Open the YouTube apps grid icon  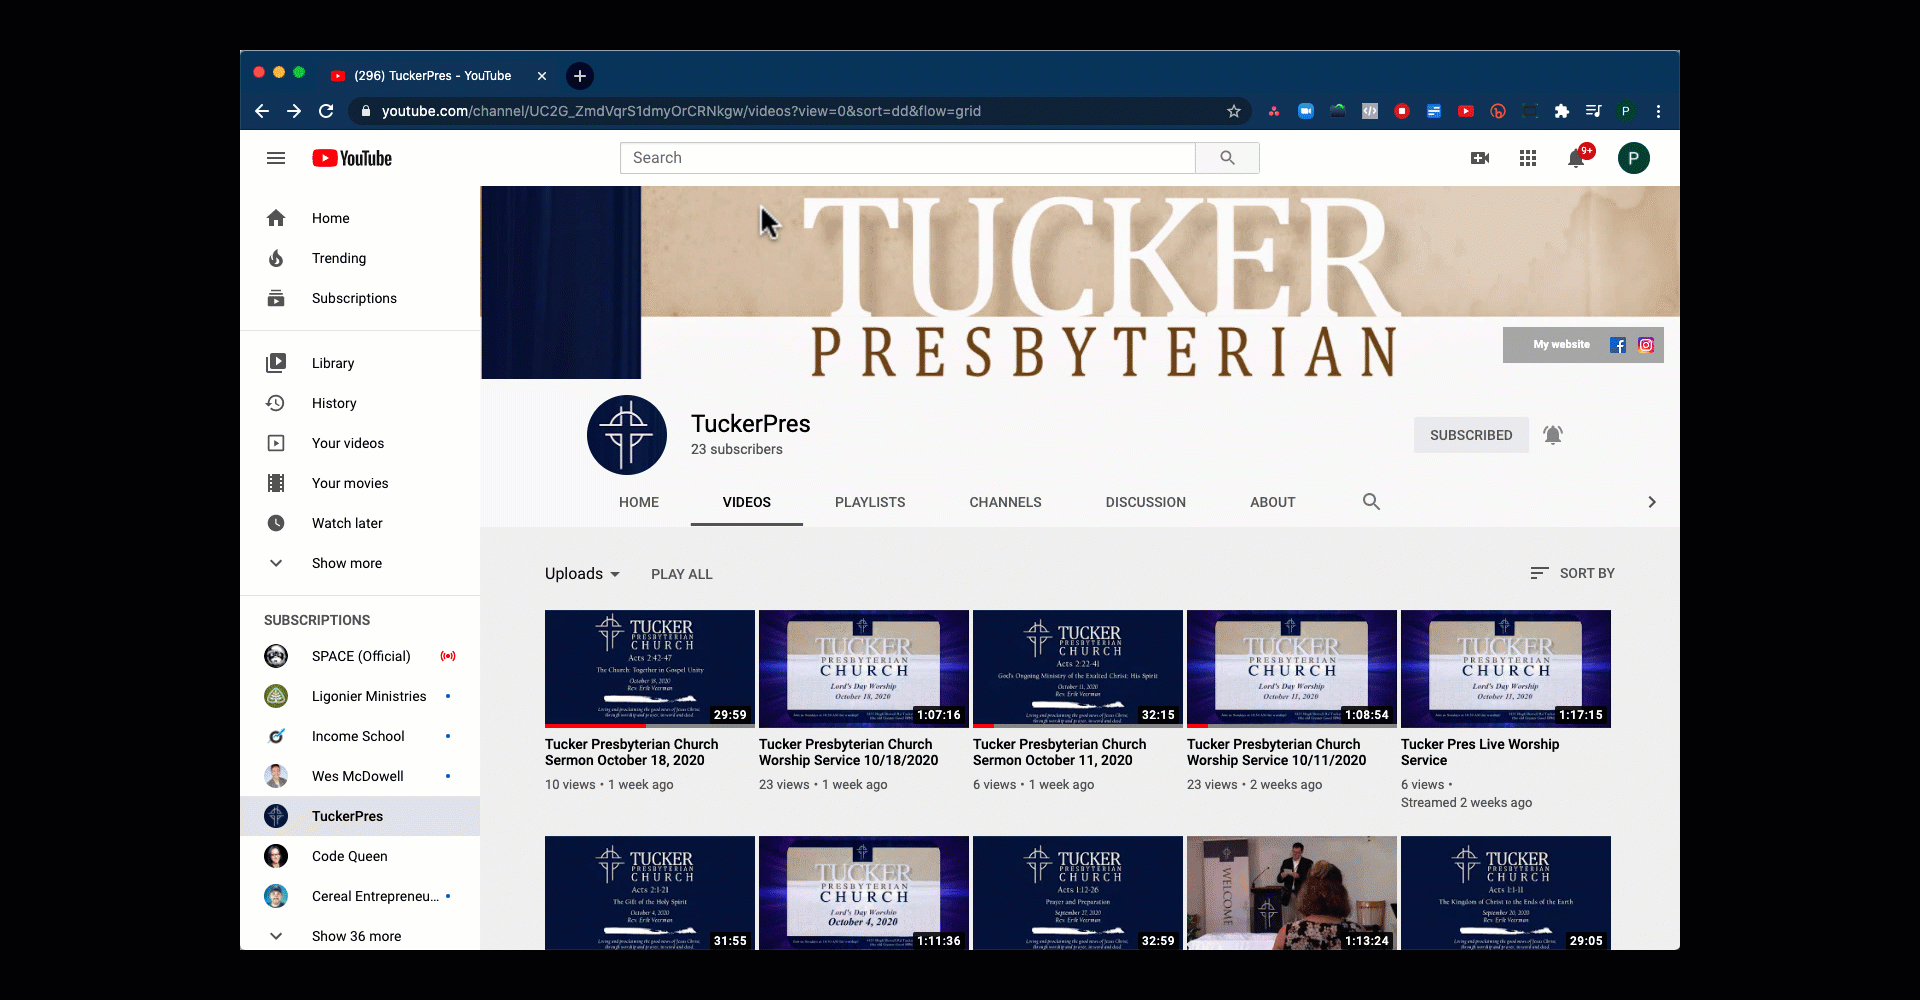pyautogui.click(x=1528, y=158)
